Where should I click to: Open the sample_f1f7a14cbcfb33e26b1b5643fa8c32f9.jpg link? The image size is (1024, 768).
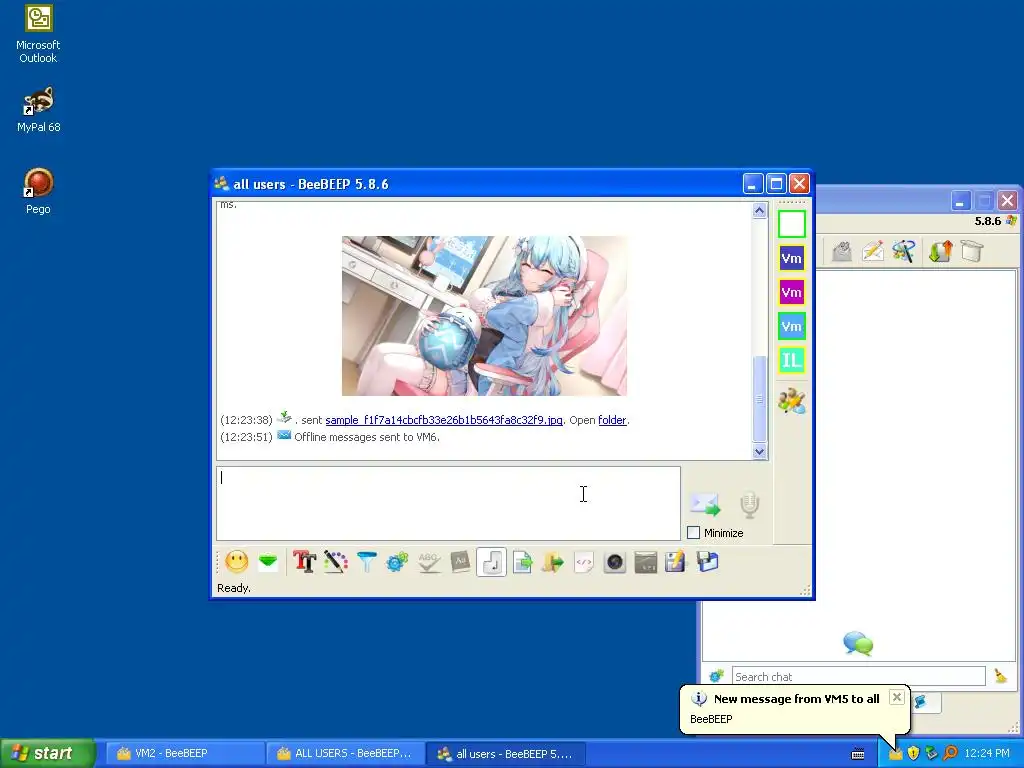click(x=443, y=420)
